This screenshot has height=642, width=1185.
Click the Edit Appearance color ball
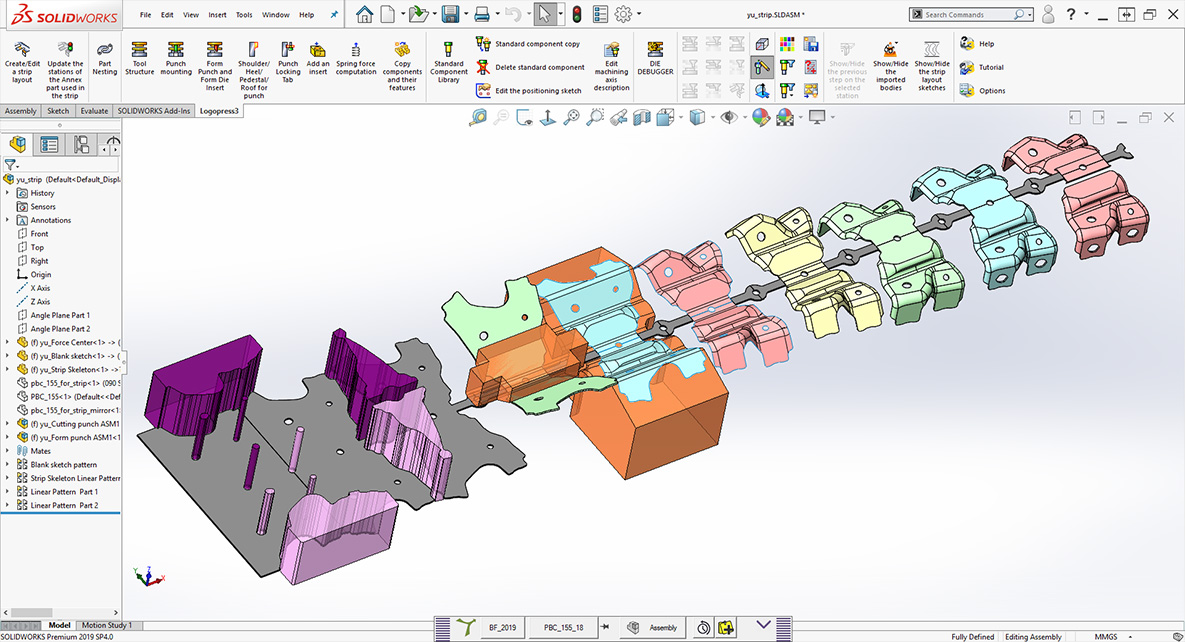tap(761, 117)
